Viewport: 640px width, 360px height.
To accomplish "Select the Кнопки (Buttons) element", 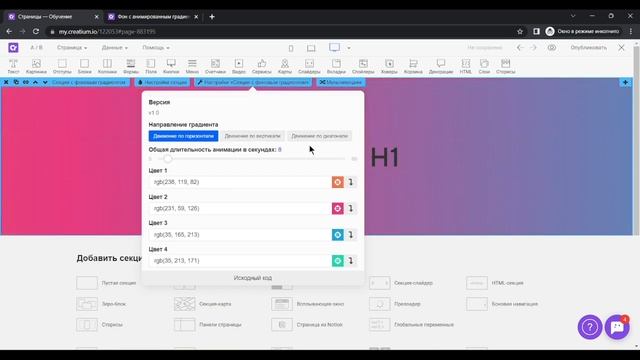I will pos(171,66).
